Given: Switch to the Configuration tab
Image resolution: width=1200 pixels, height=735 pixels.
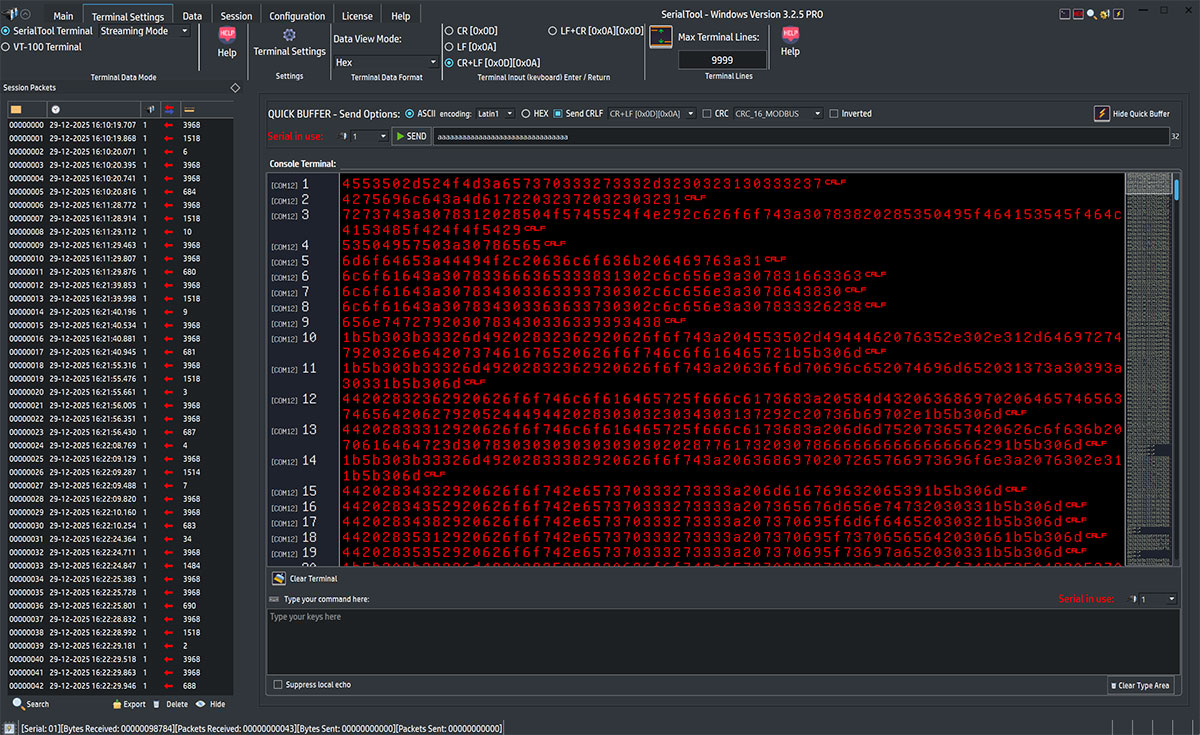Looking at the screenshot, I should [x=297, y=15].
